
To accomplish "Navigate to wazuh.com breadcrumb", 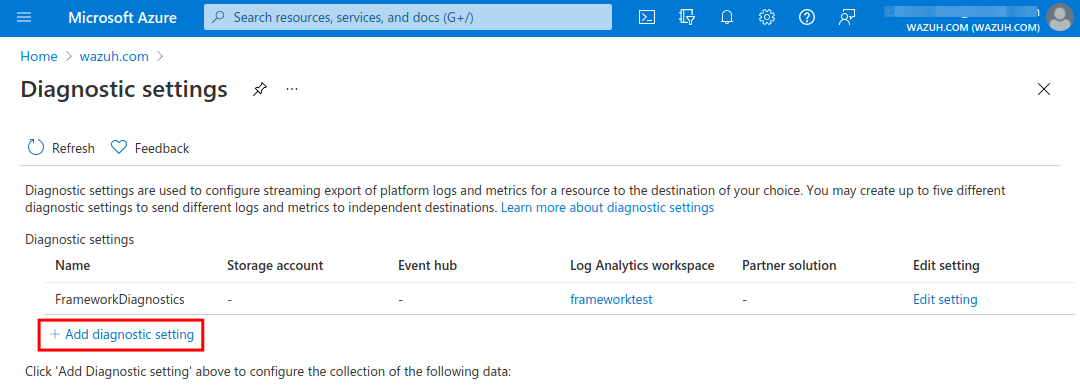I will point(114,56).
